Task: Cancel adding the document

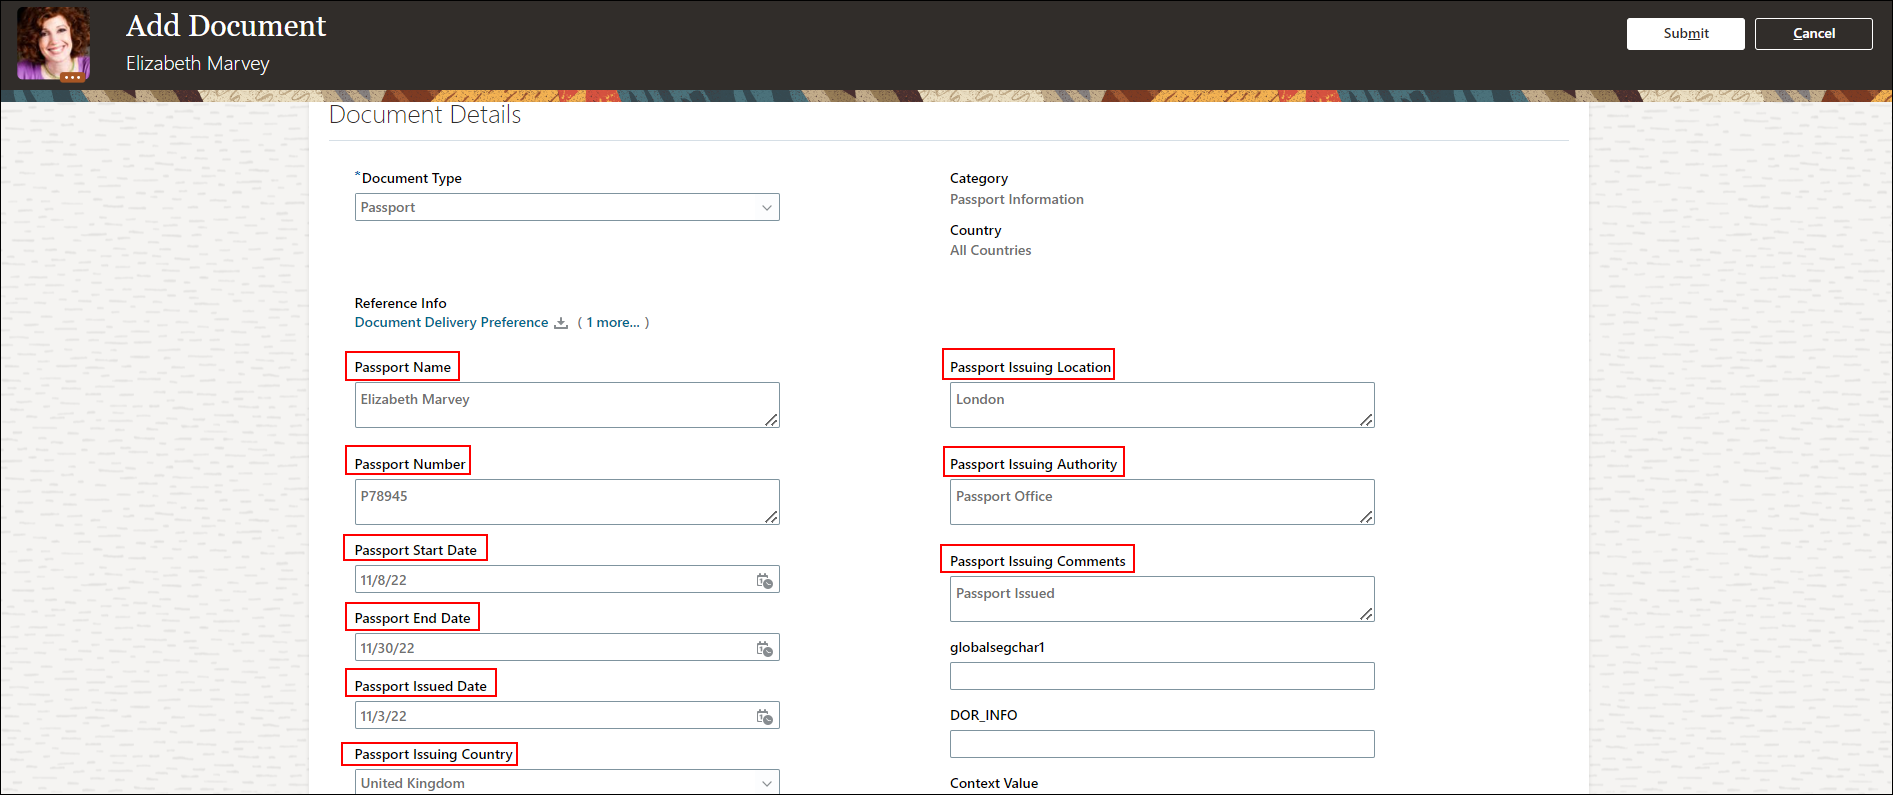Action: (1813, 34)
